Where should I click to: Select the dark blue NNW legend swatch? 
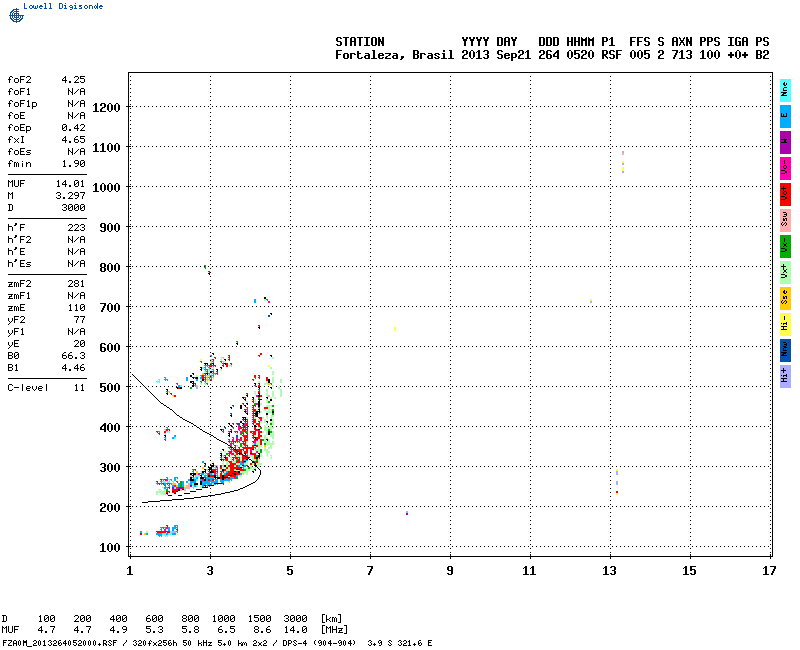(785, 350)
